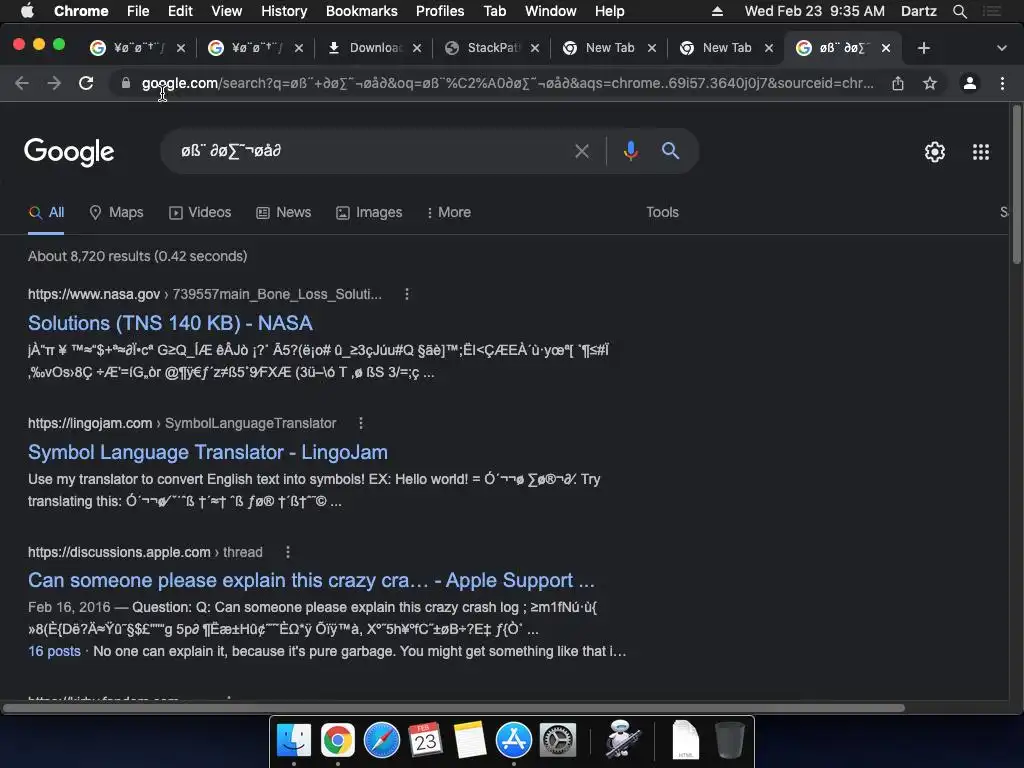Open the Profiles menu
Viewport: 1024px width, 768px height.
440,12
